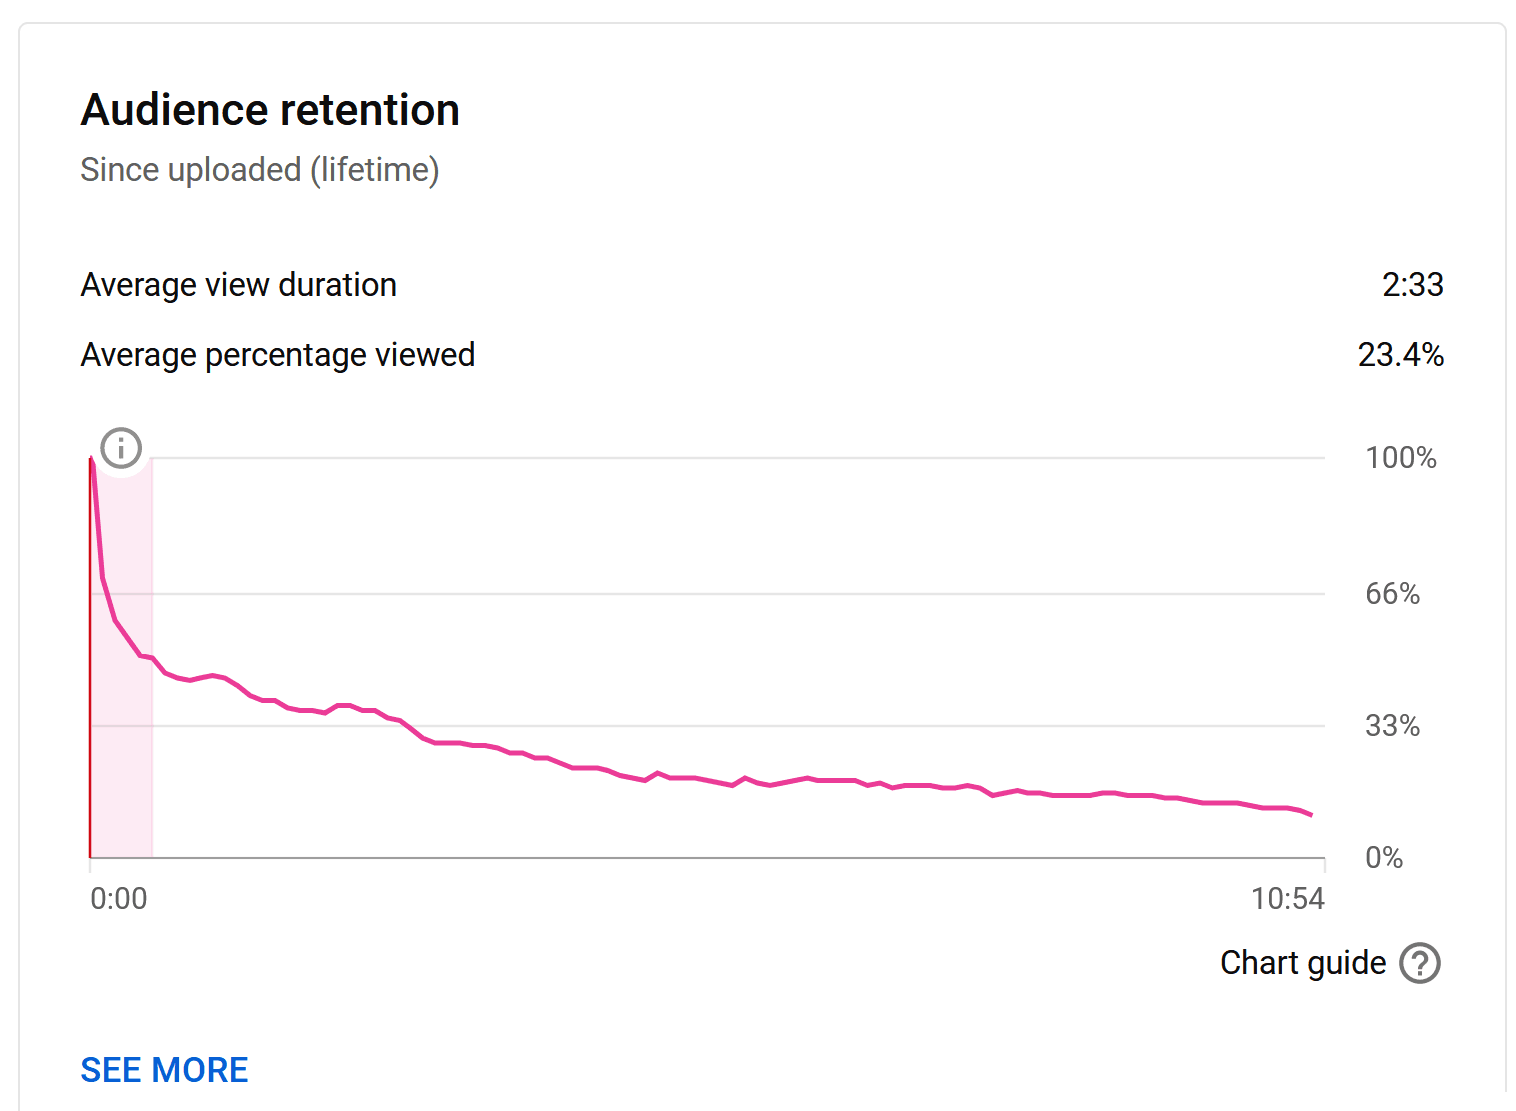Click the 2:33 average view duration value

(x=1412, y=285)
